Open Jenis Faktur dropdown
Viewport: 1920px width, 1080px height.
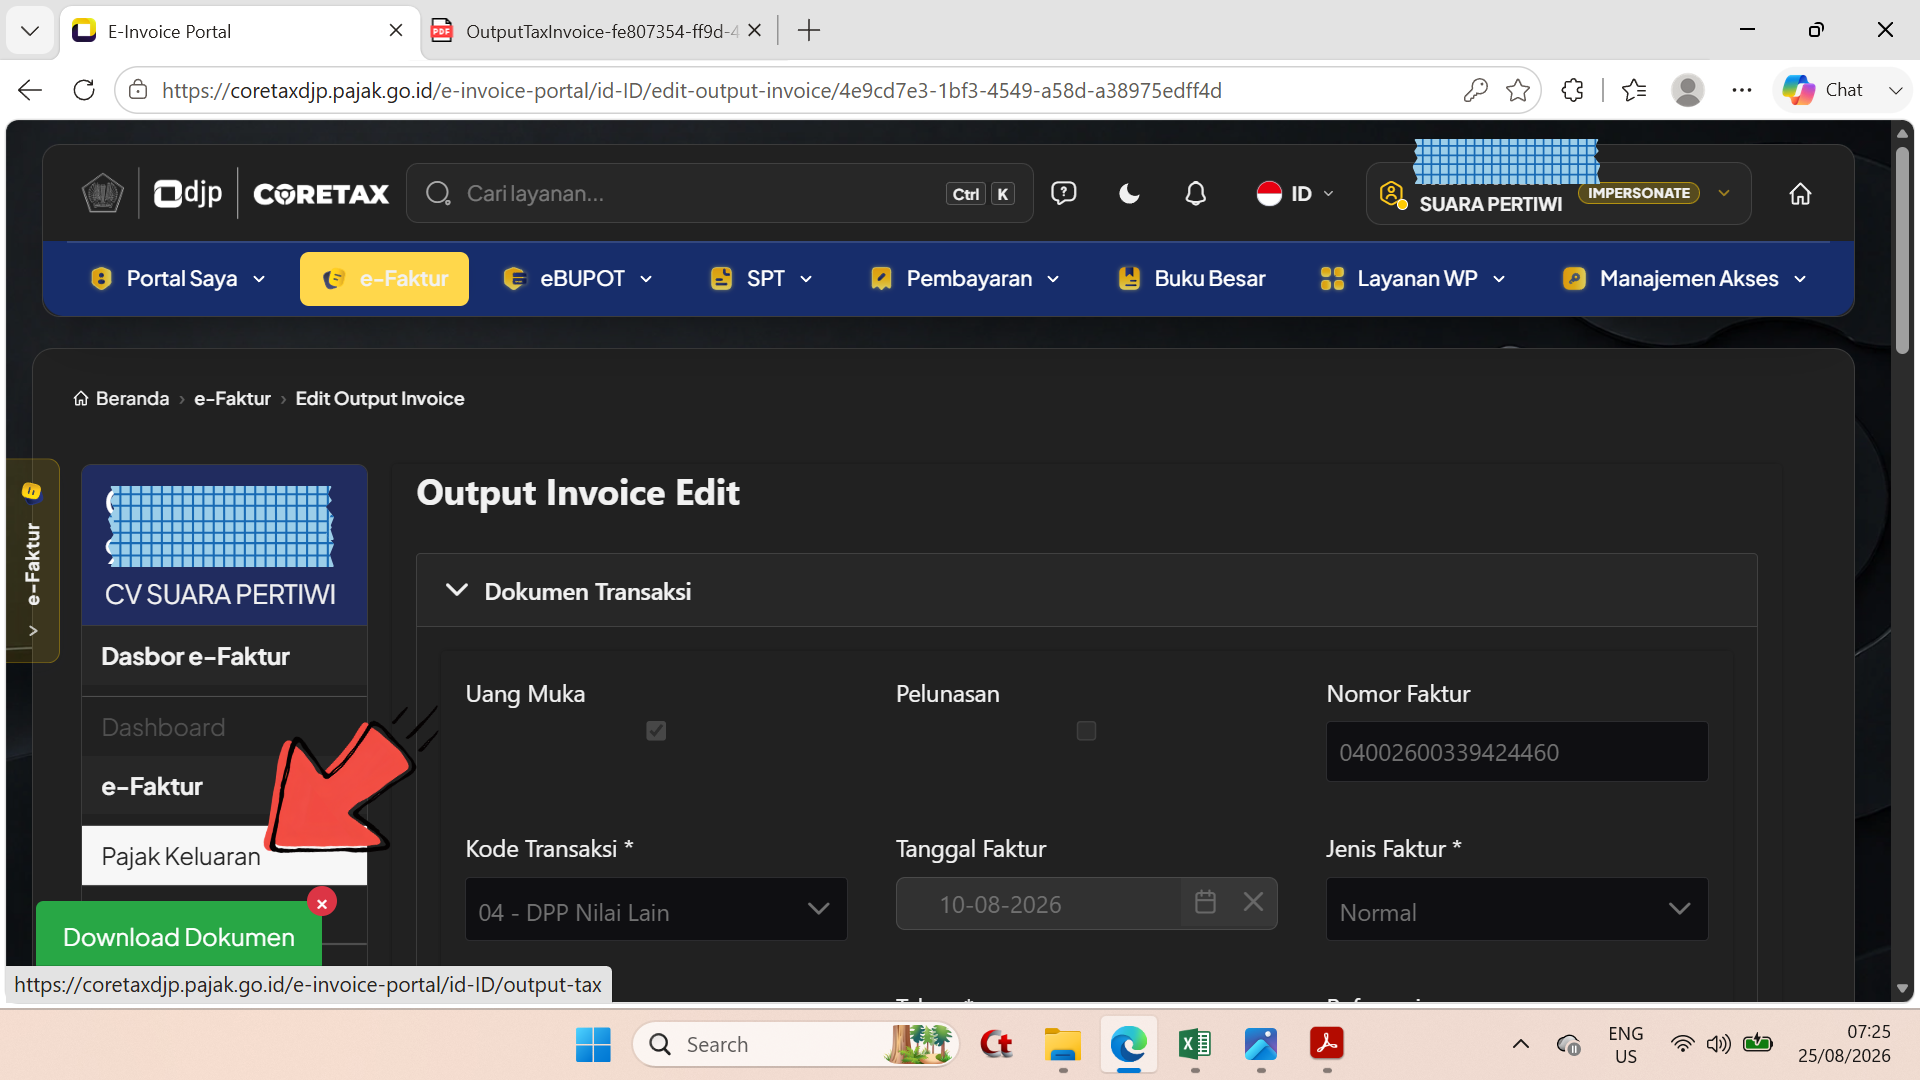pos(1517,909)
